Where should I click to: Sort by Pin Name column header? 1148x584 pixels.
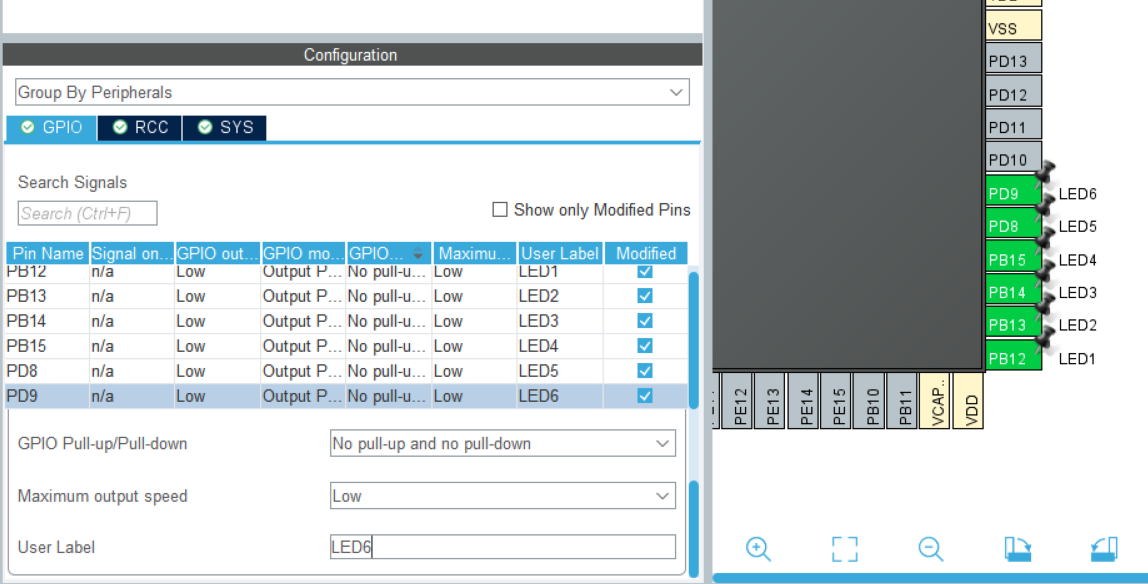(48, 253)
